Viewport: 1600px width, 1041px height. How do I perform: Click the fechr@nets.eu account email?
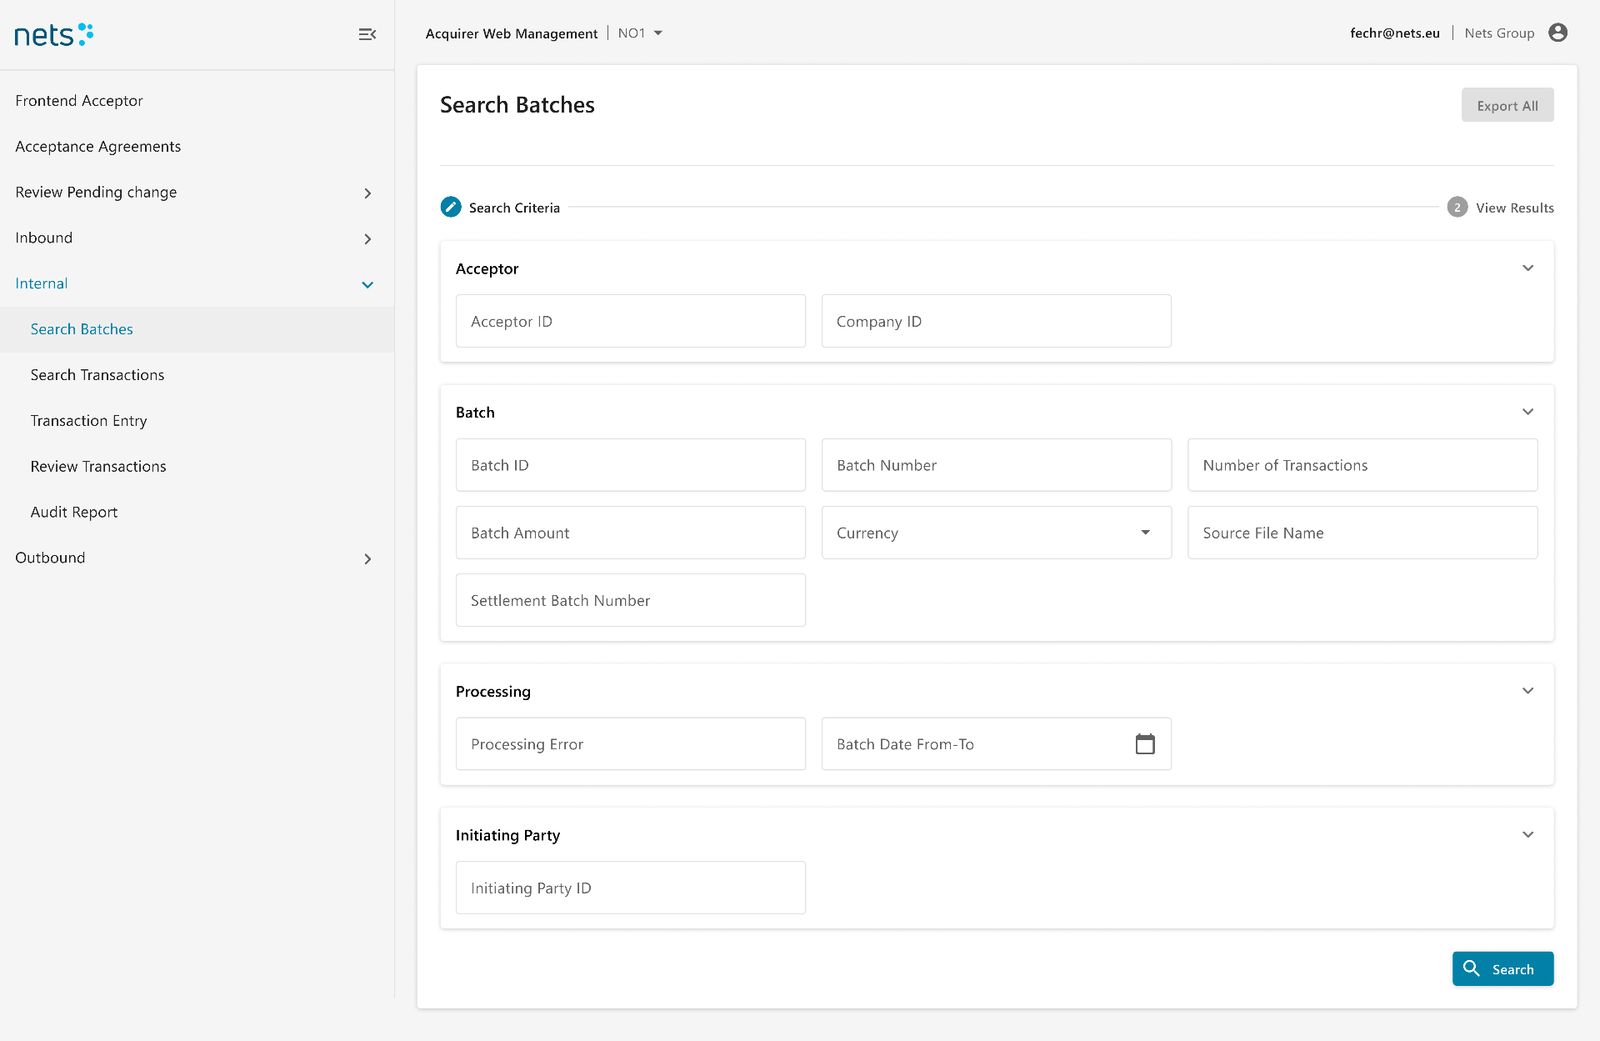1395,33
